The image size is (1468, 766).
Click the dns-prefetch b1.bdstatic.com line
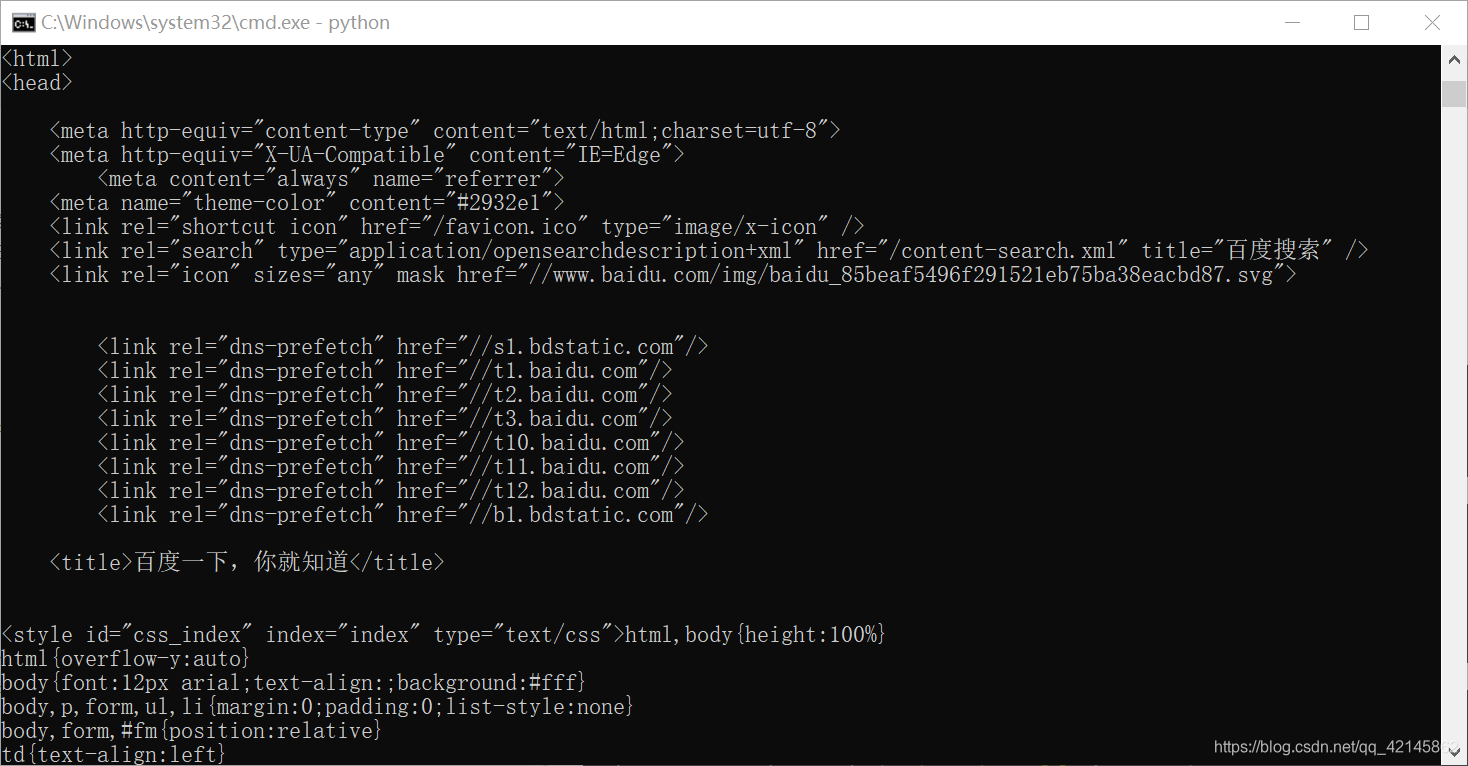[x=403, y=515]
